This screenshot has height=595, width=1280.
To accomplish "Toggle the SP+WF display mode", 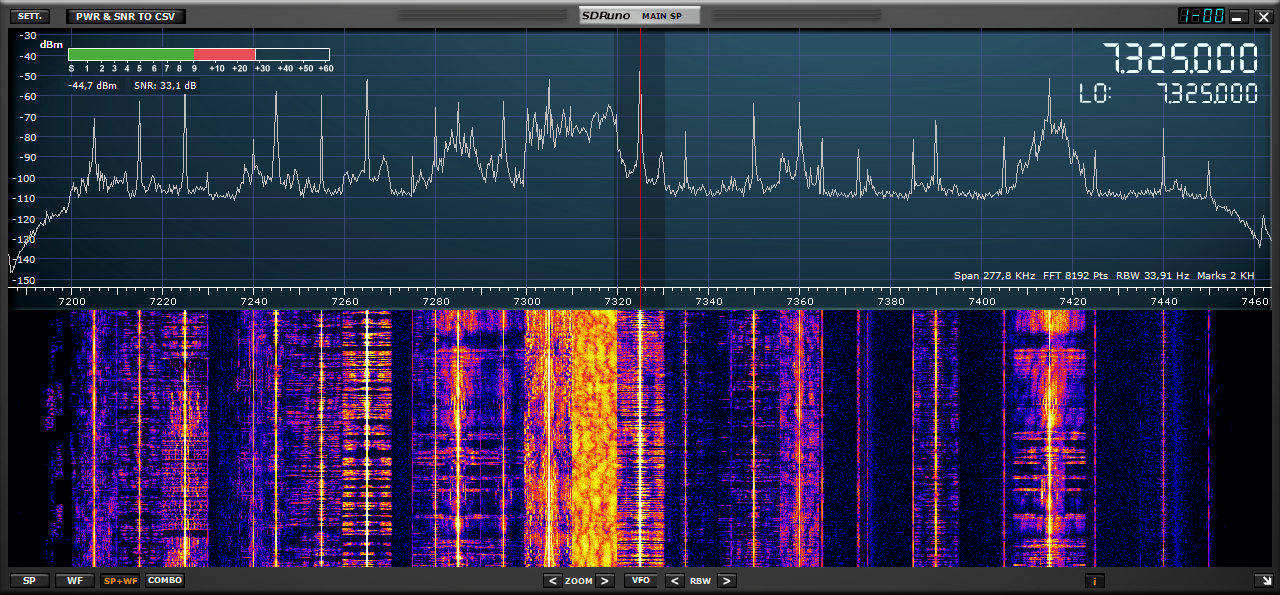I will click(121, 581).
